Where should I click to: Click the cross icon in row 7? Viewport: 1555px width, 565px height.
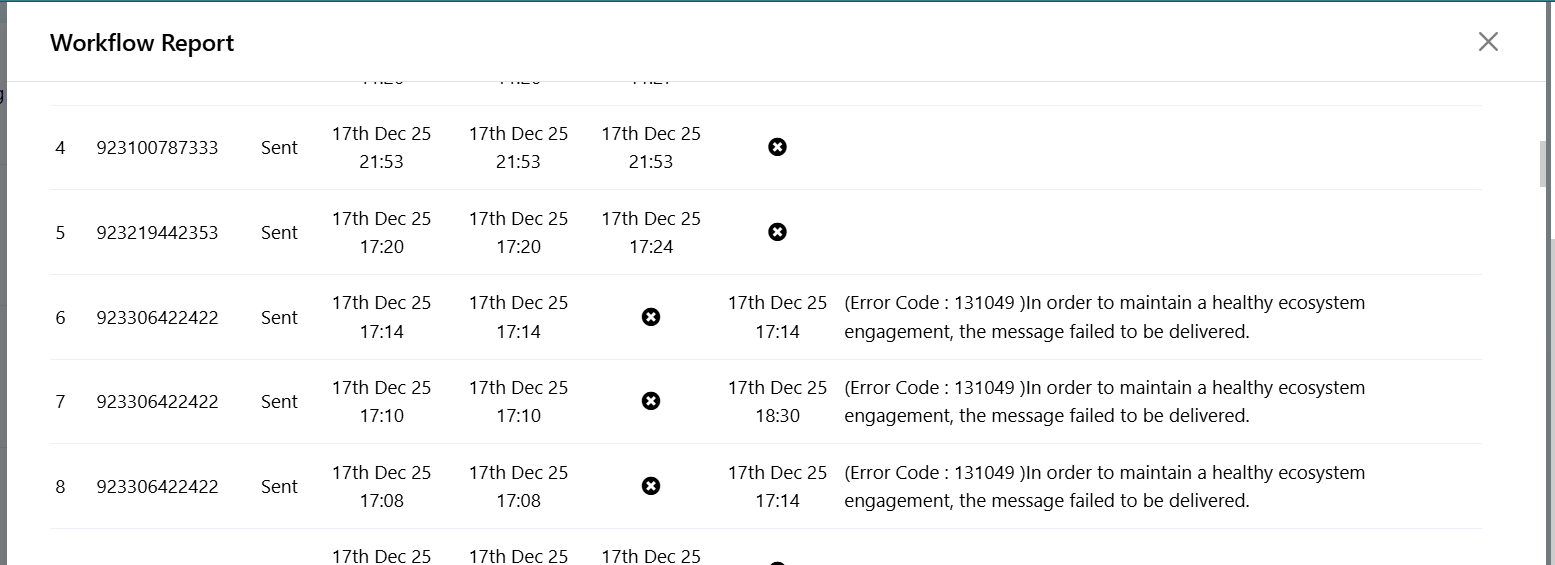(x=650, y=401)
